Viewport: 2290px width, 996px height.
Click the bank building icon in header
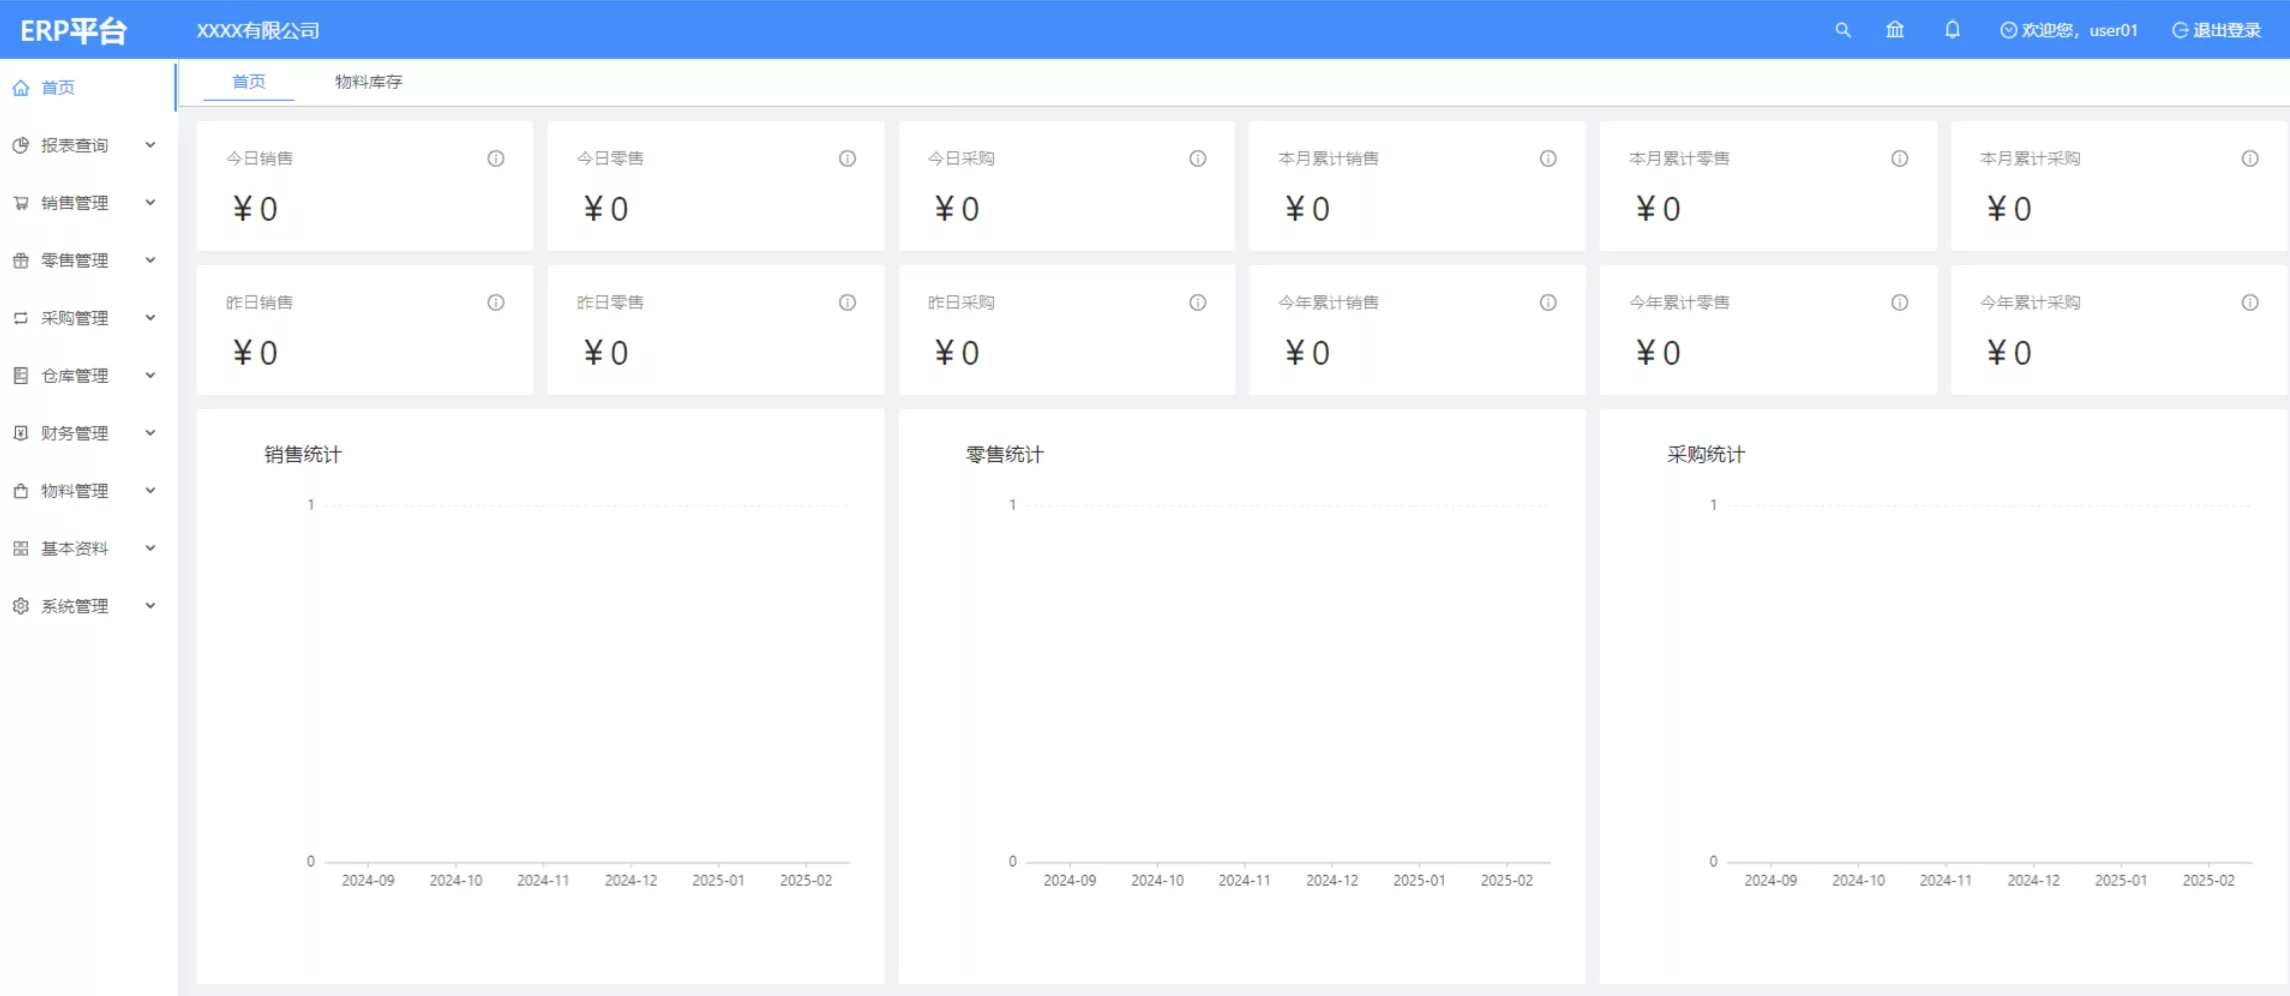point(1894,30)
